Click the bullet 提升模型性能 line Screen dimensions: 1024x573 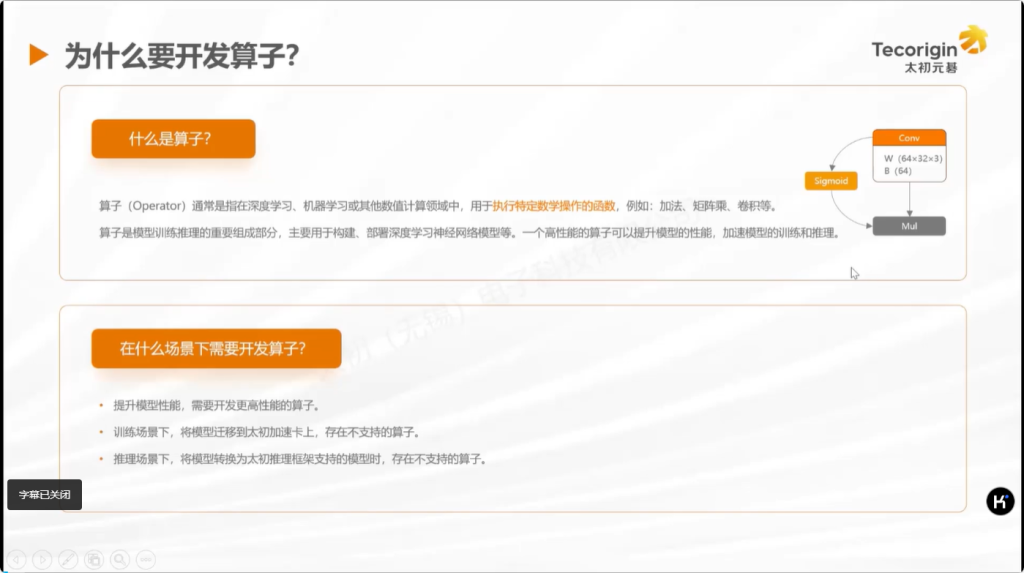click(216, 406)
